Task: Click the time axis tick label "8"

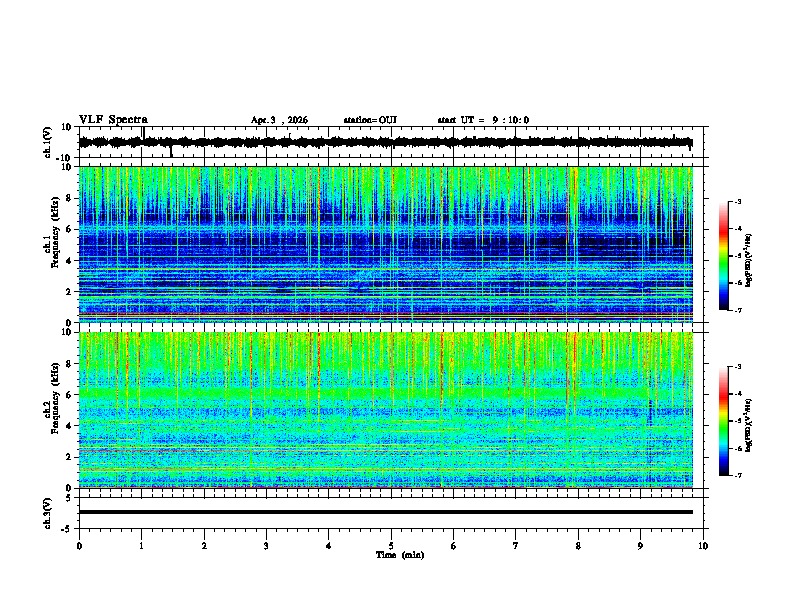Action: pos(578,546)
